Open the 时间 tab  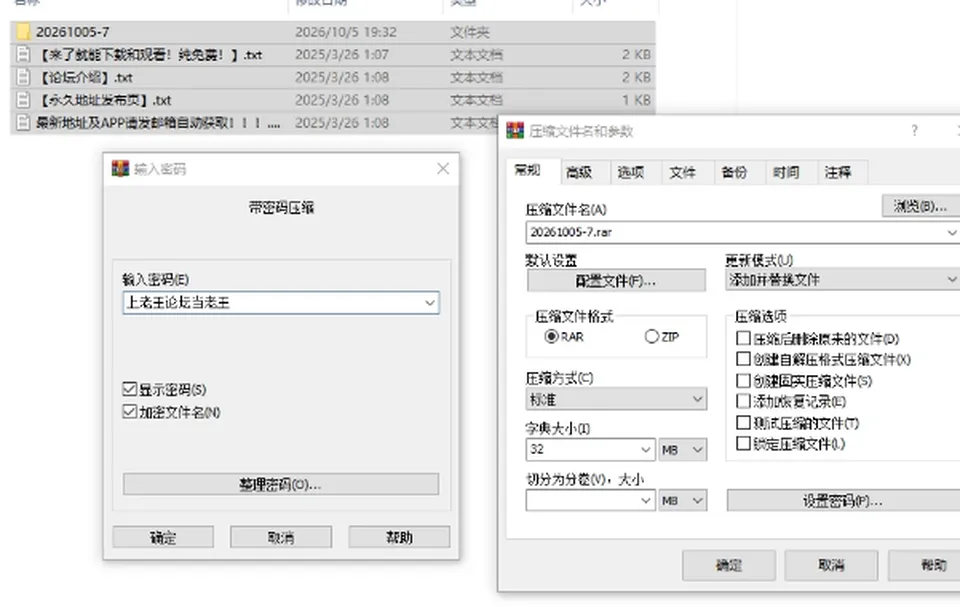tap(786, 173)
